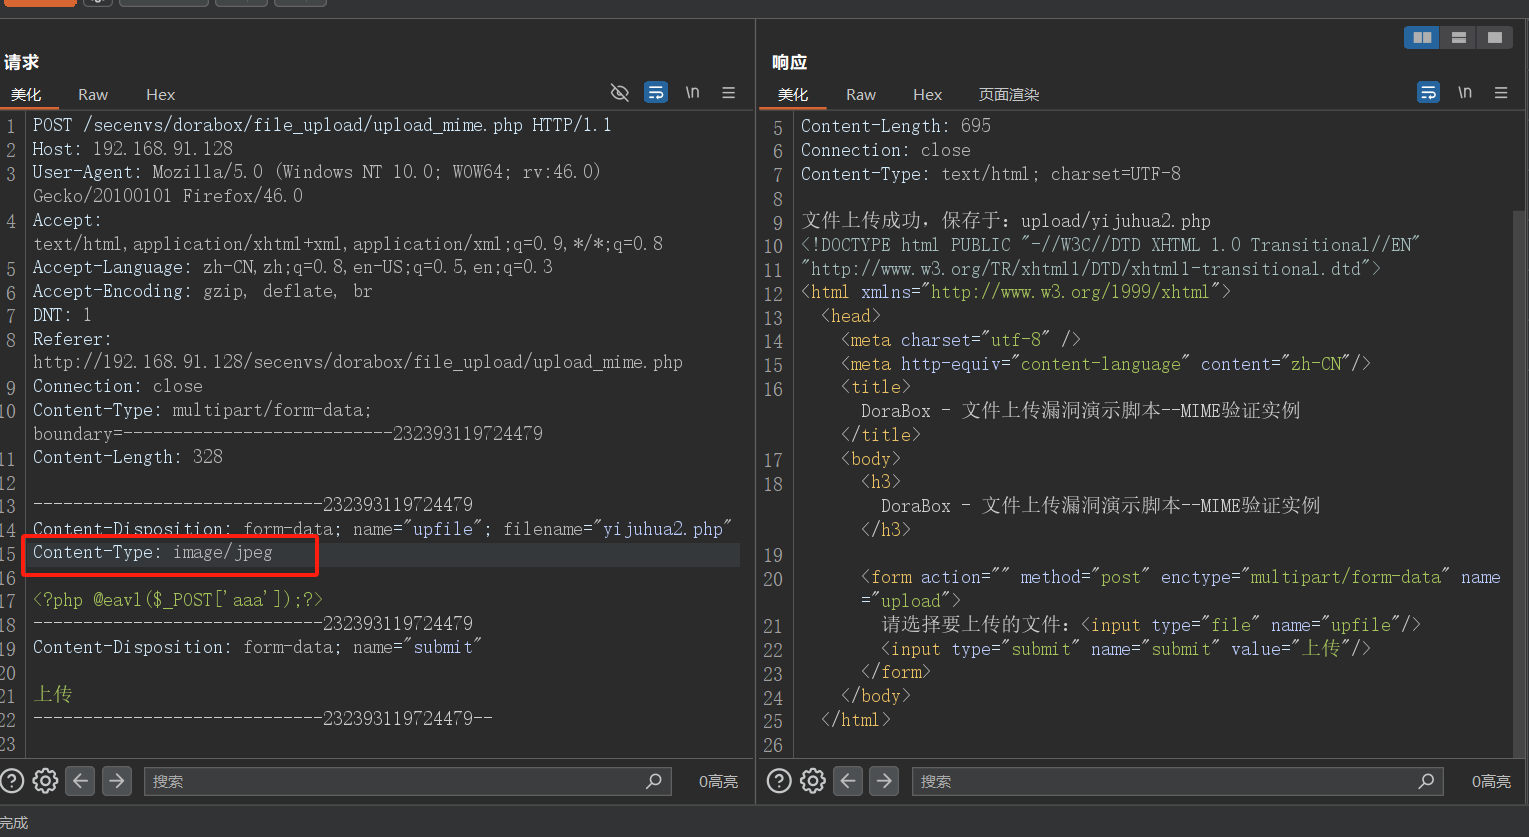Viewport: 1529px width, 837px height.
Task: Click the response search input field
Action: click(x=1177, y=781)
